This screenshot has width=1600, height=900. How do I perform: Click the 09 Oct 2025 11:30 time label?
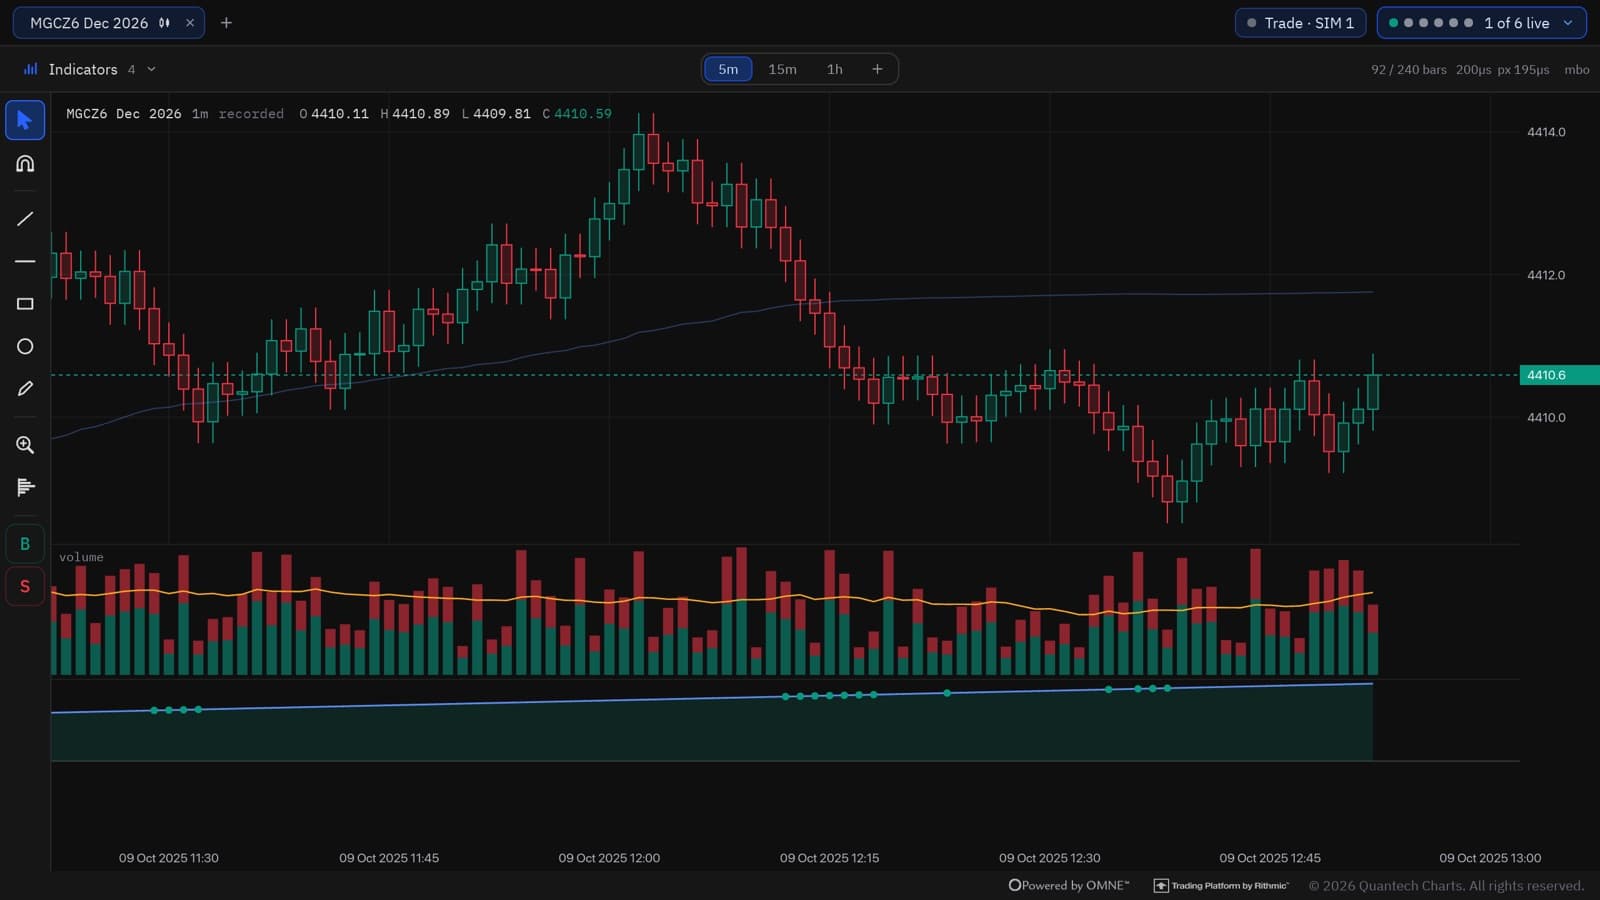click(x=169, y=858)
